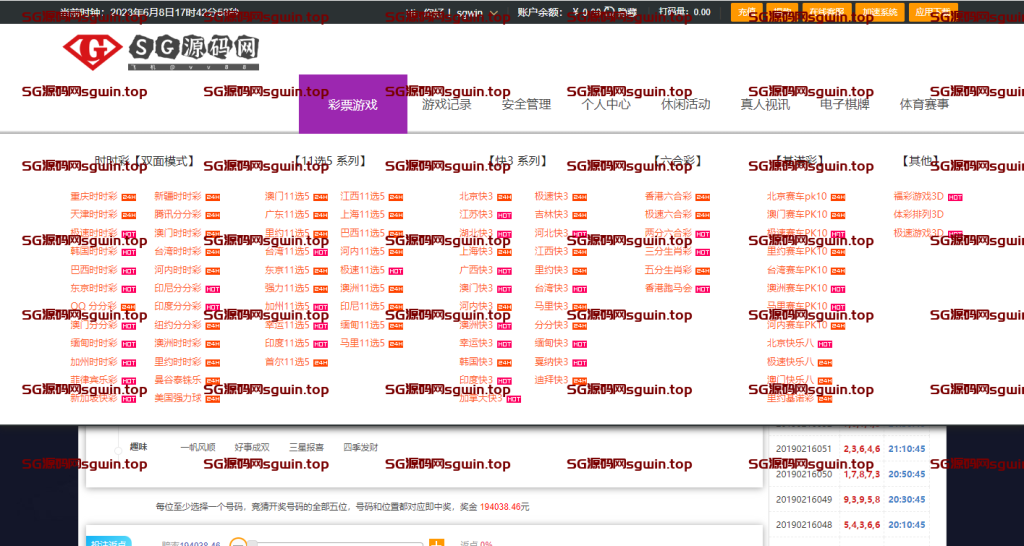Open the 北京快3 game link
Image resolution: width=1024 pixels, height=546 pixels.
click(476, 196)
